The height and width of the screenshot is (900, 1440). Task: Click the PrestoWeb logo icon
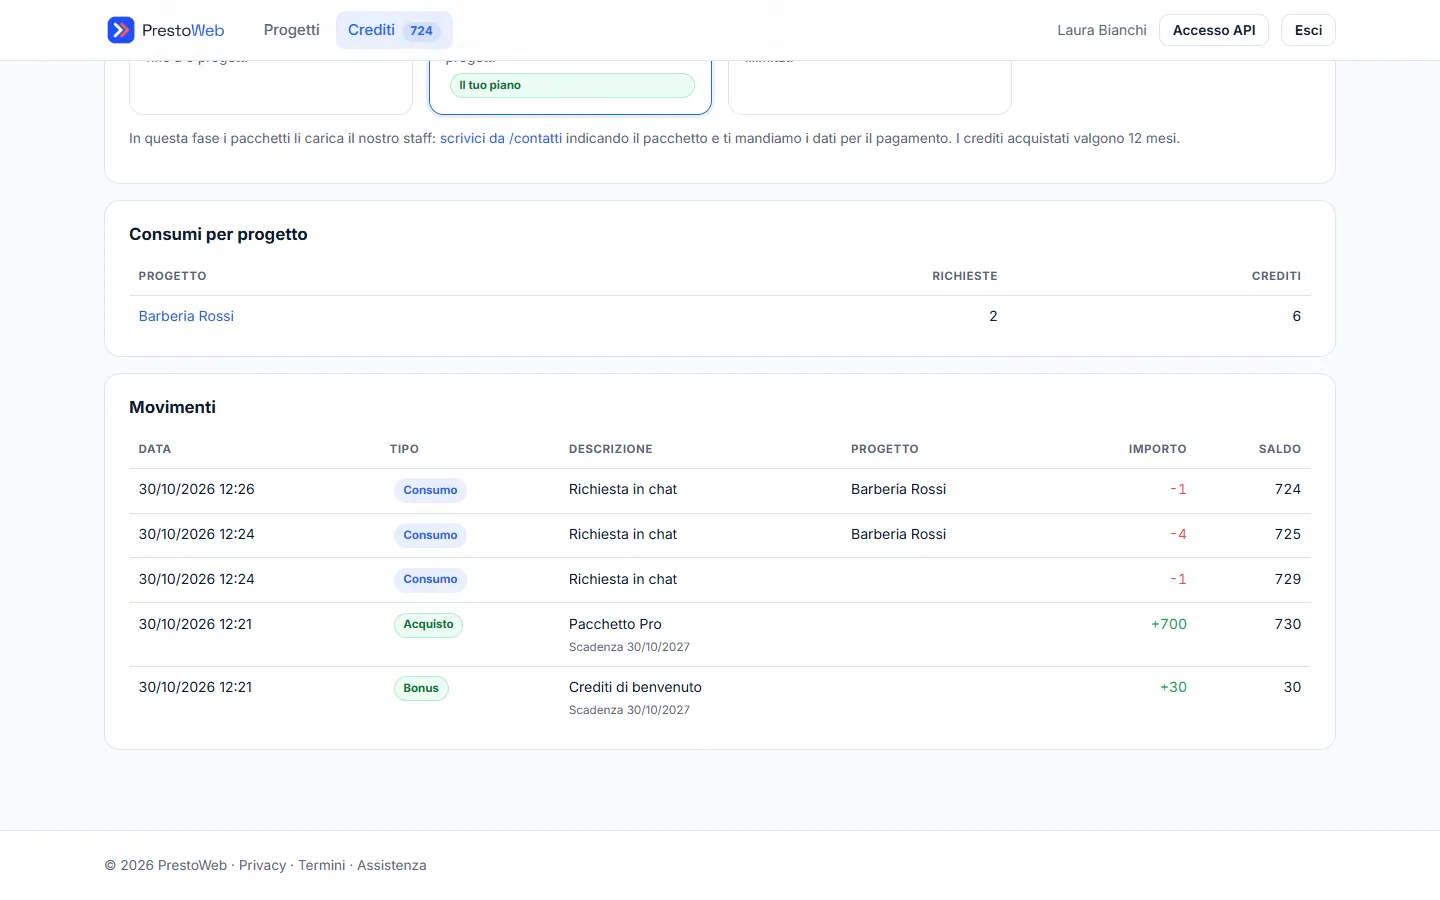[121, 30]
